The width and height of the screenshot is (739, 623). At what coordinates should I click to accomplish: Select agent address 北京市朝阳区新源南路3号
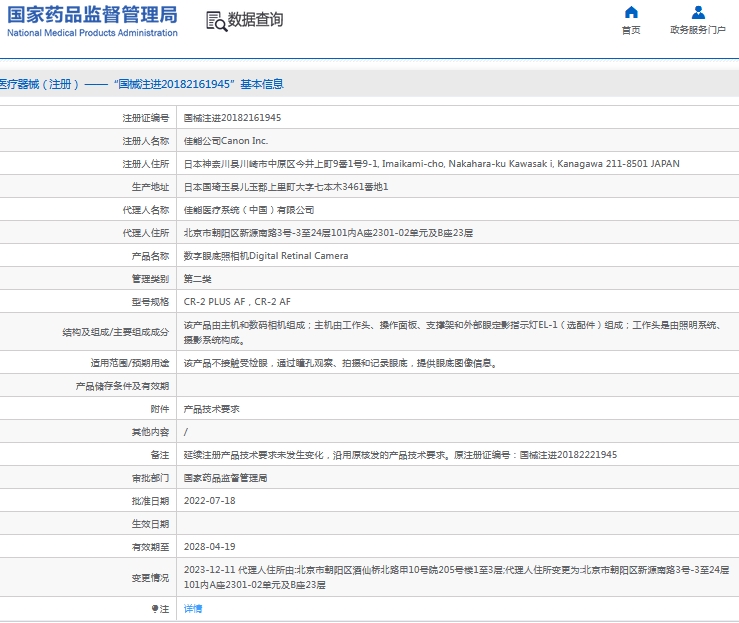click(x=328, y=233)
